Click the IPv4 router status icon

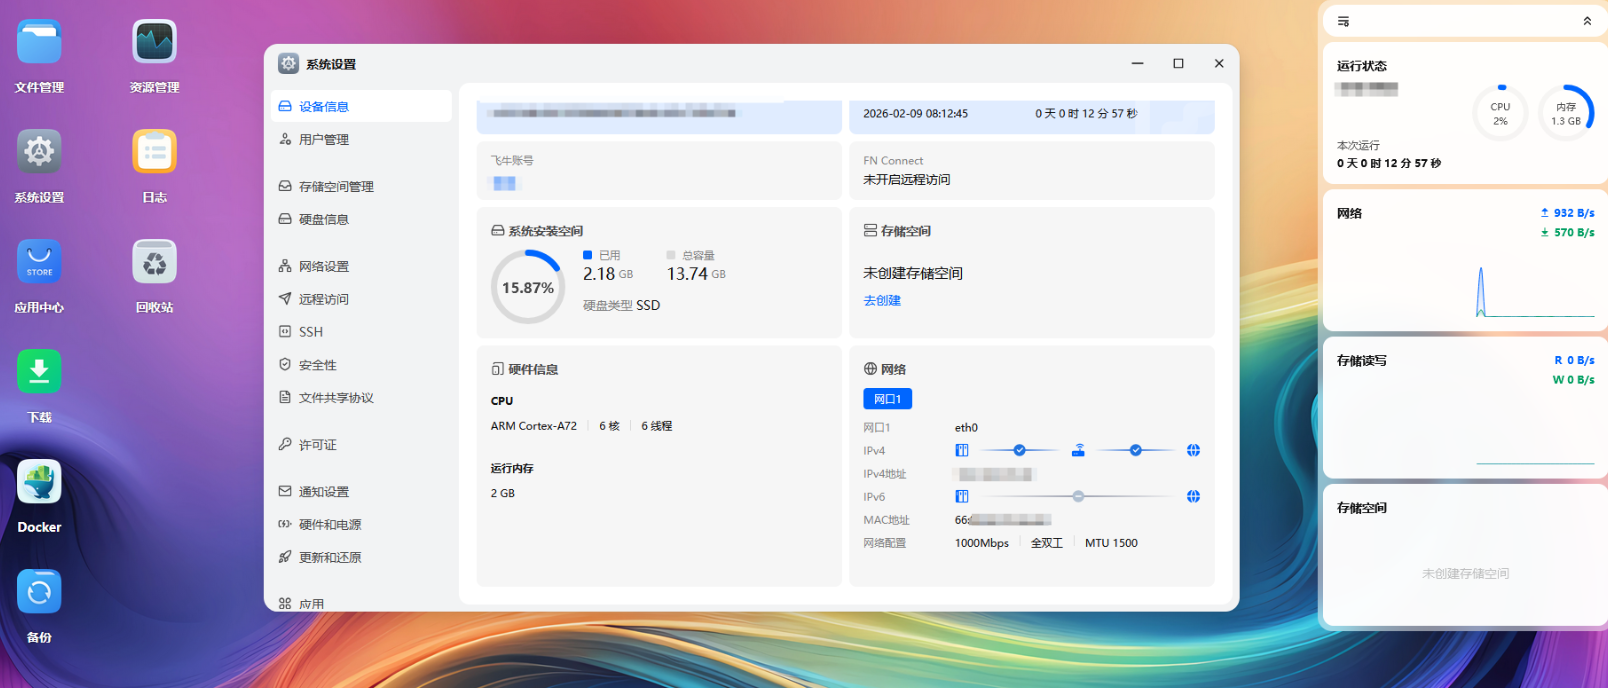[x=1078, y=450]
